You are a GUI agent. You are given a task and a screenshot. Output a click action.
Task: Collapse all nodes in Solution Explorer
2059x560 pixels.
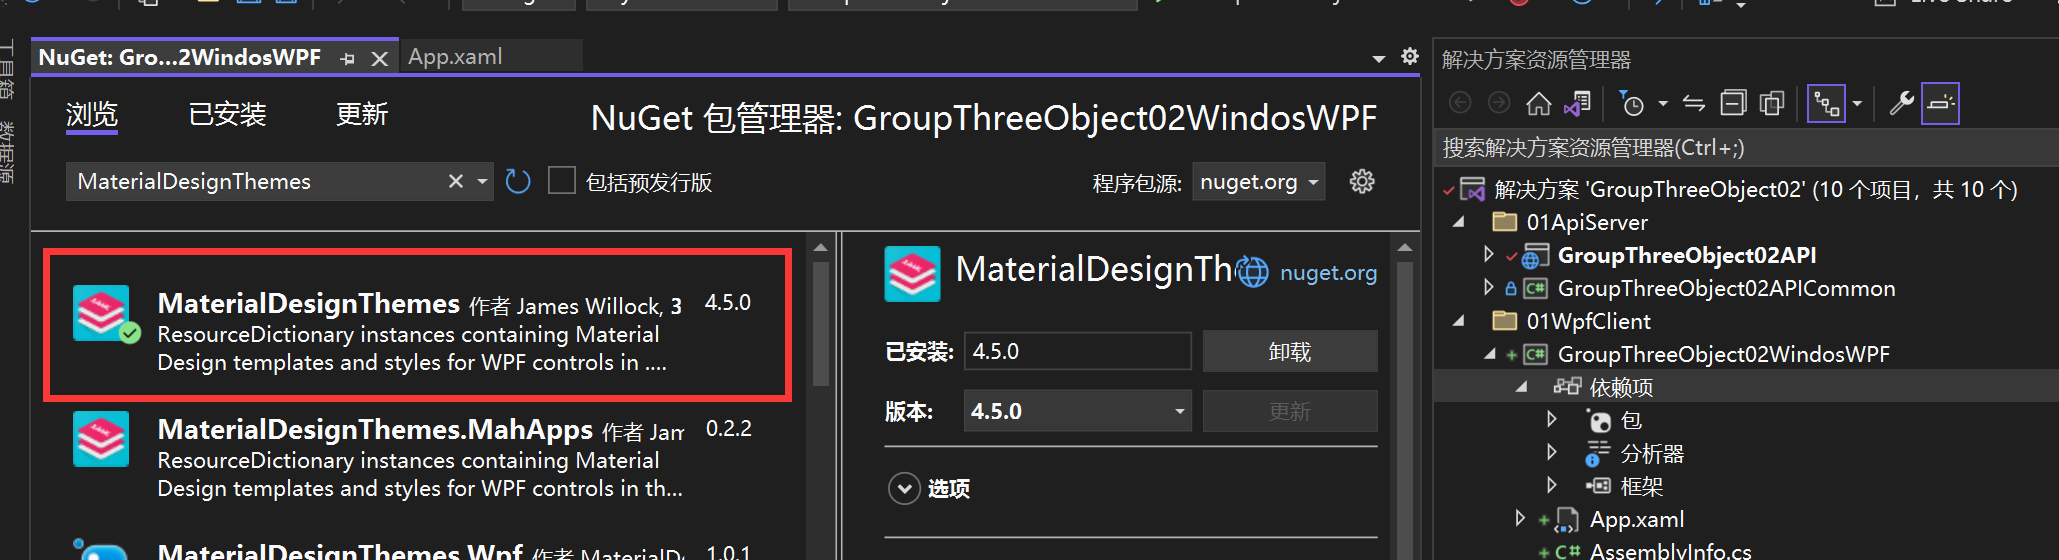1733,103
